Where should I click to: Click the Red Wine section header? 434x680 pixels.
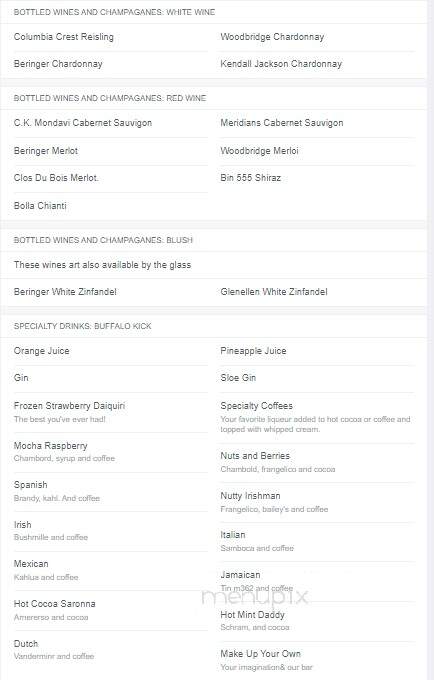coord(110,98)
